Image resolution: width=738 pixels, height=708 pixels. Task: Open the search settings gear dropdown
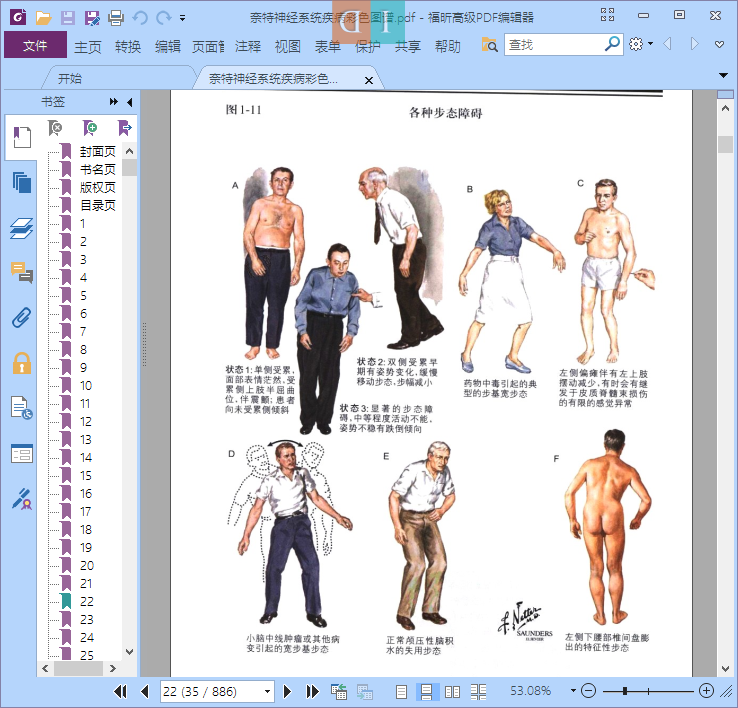641,44
